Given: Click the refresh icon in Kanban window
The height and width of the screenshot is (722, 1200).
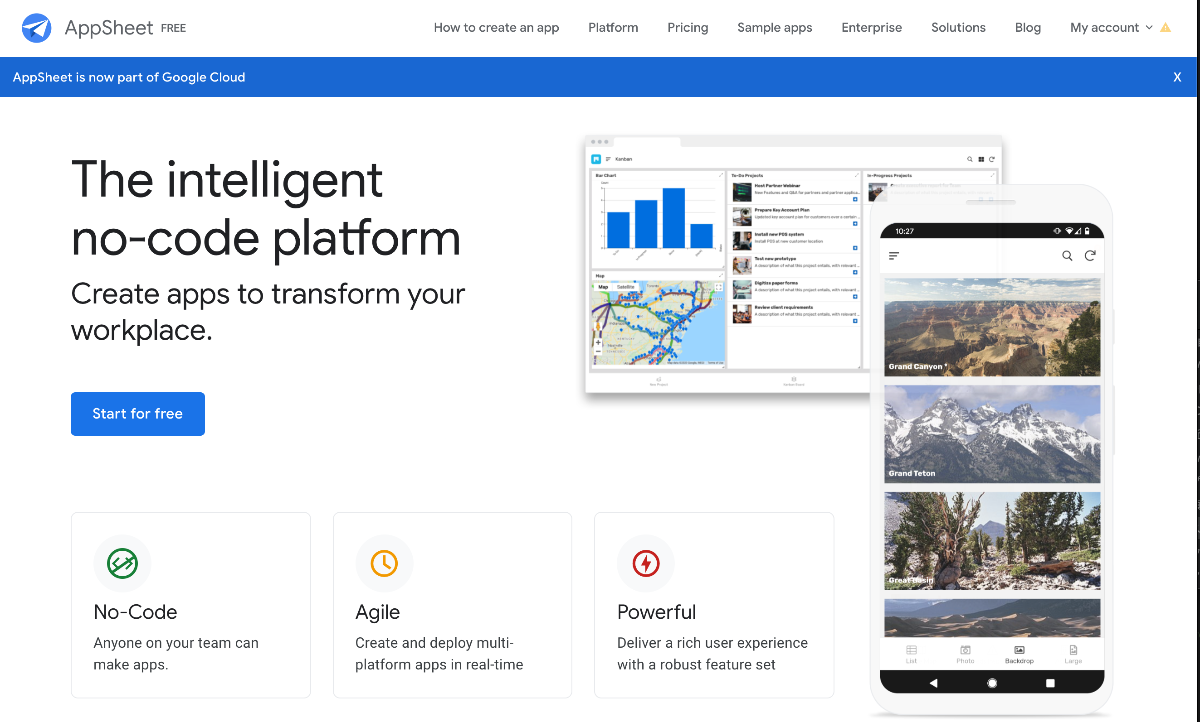Looking at the screenshot, I should click(x=992, y=159).
